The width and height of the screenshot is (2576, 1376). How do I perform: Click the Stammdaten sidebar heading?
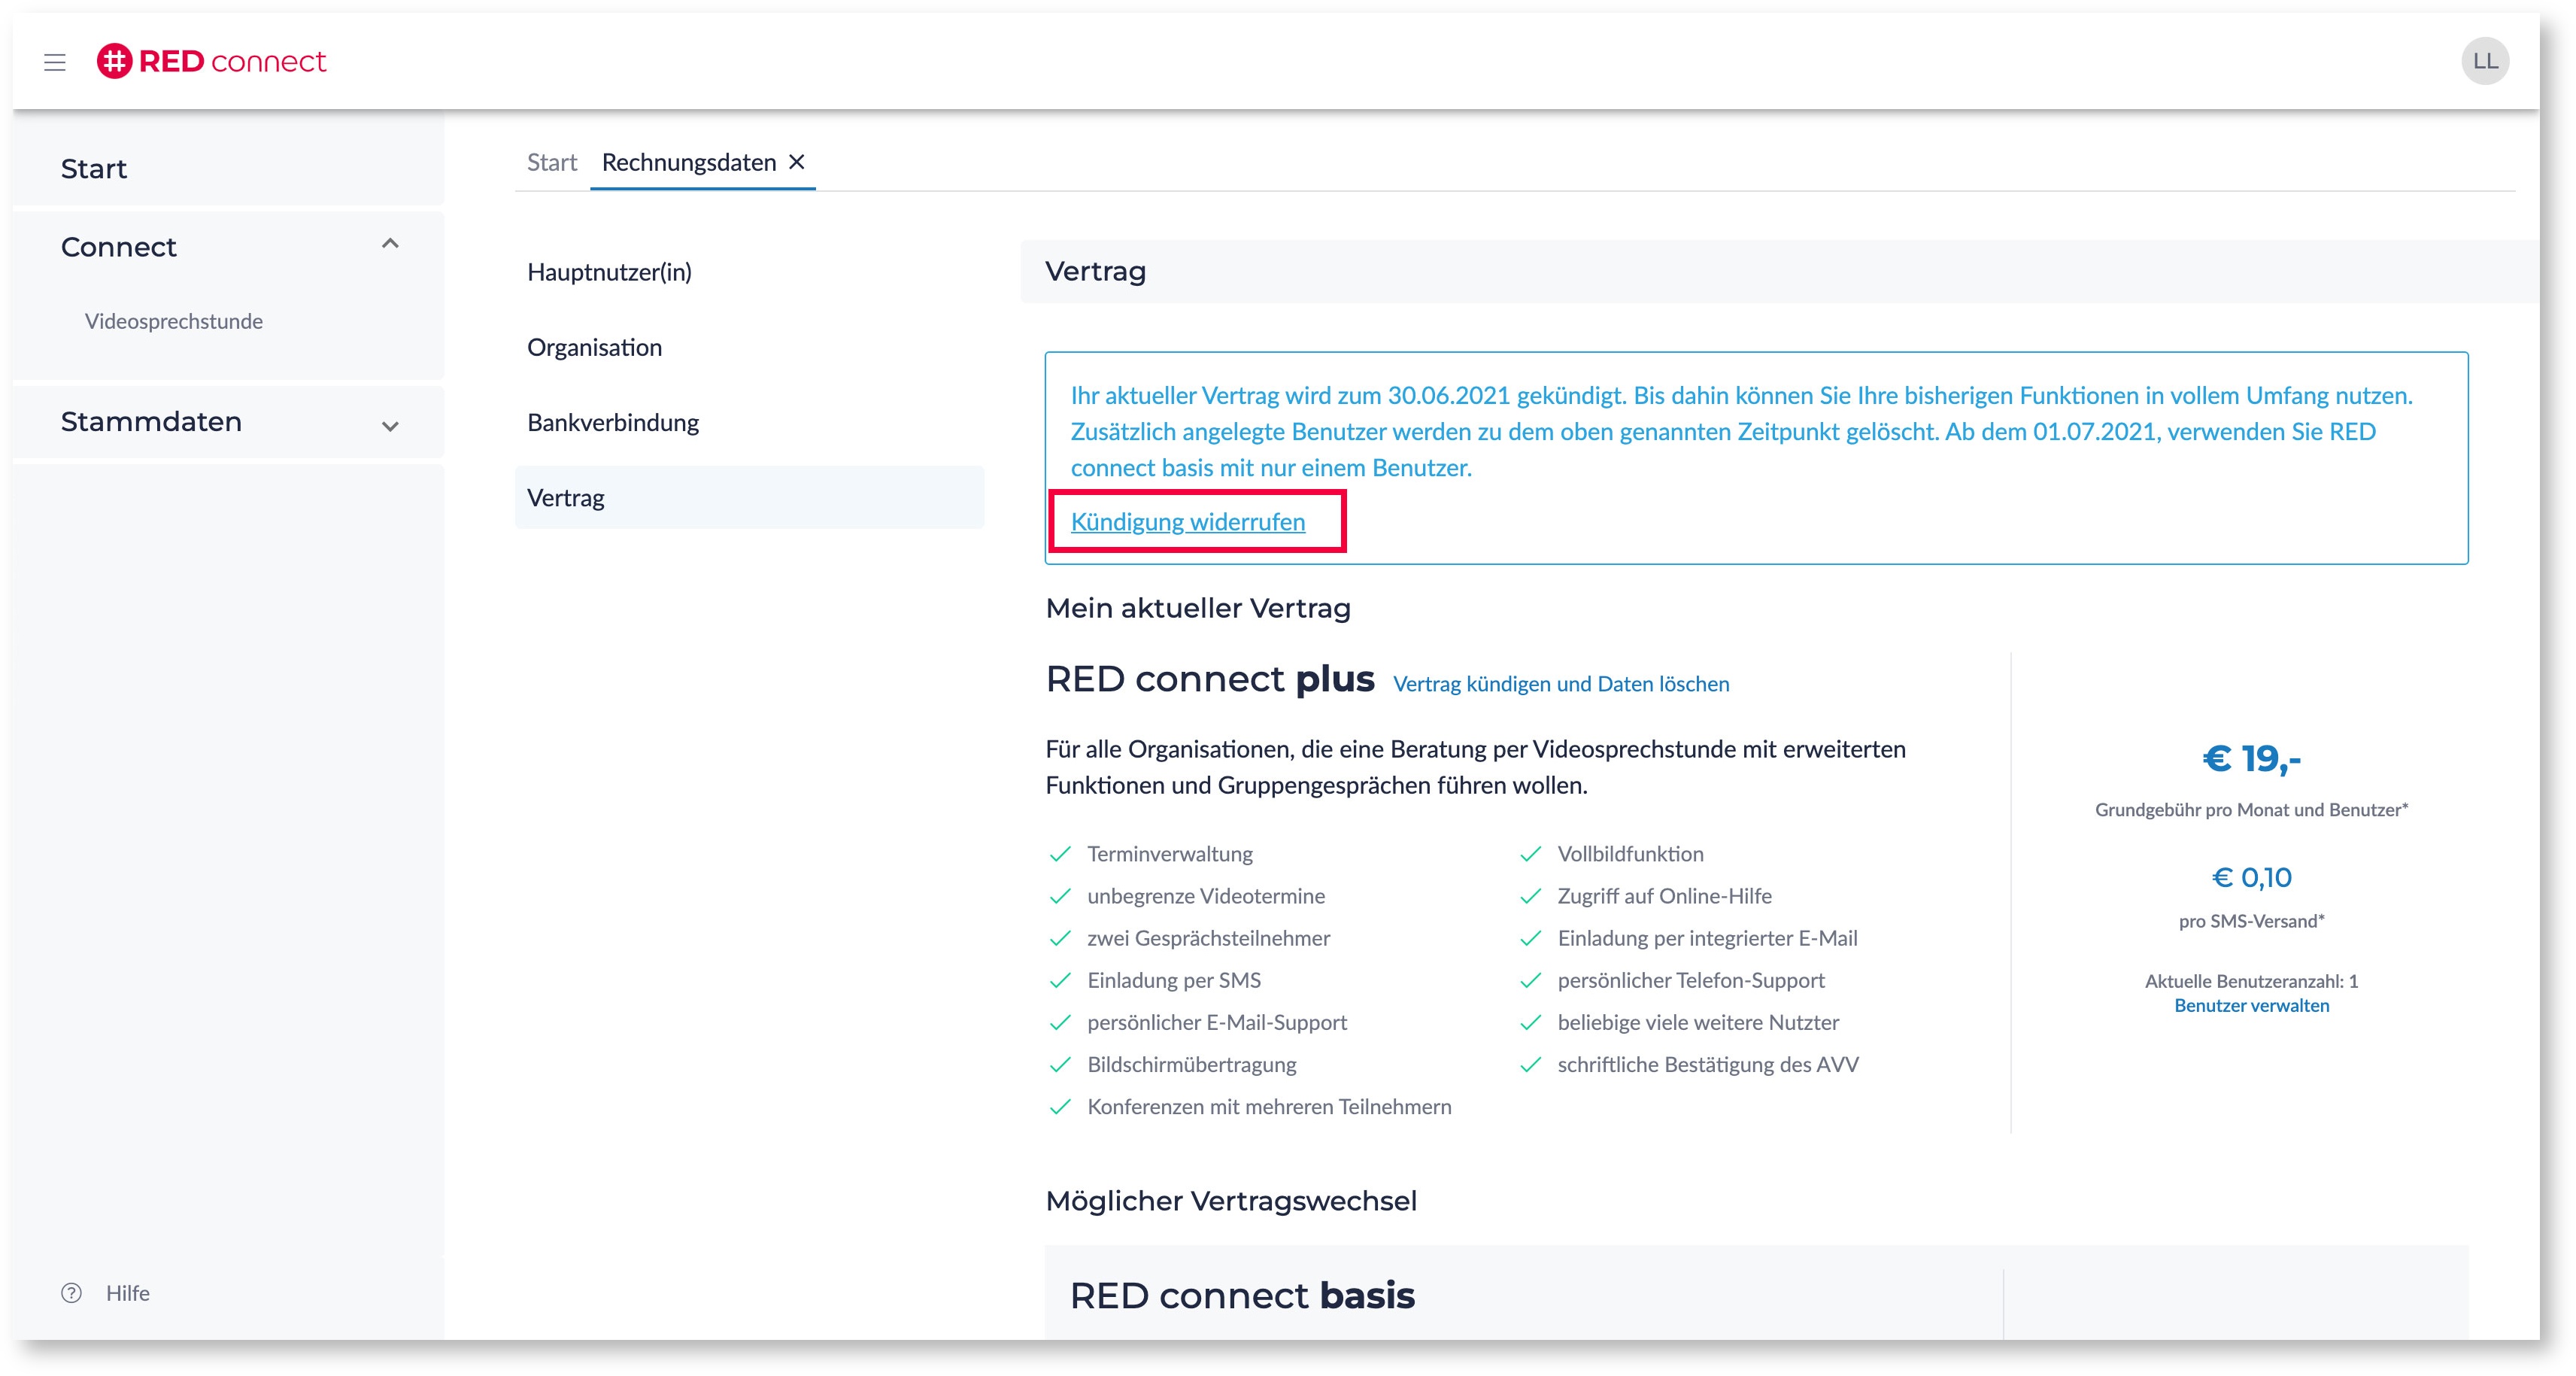(x=151, y=422)
